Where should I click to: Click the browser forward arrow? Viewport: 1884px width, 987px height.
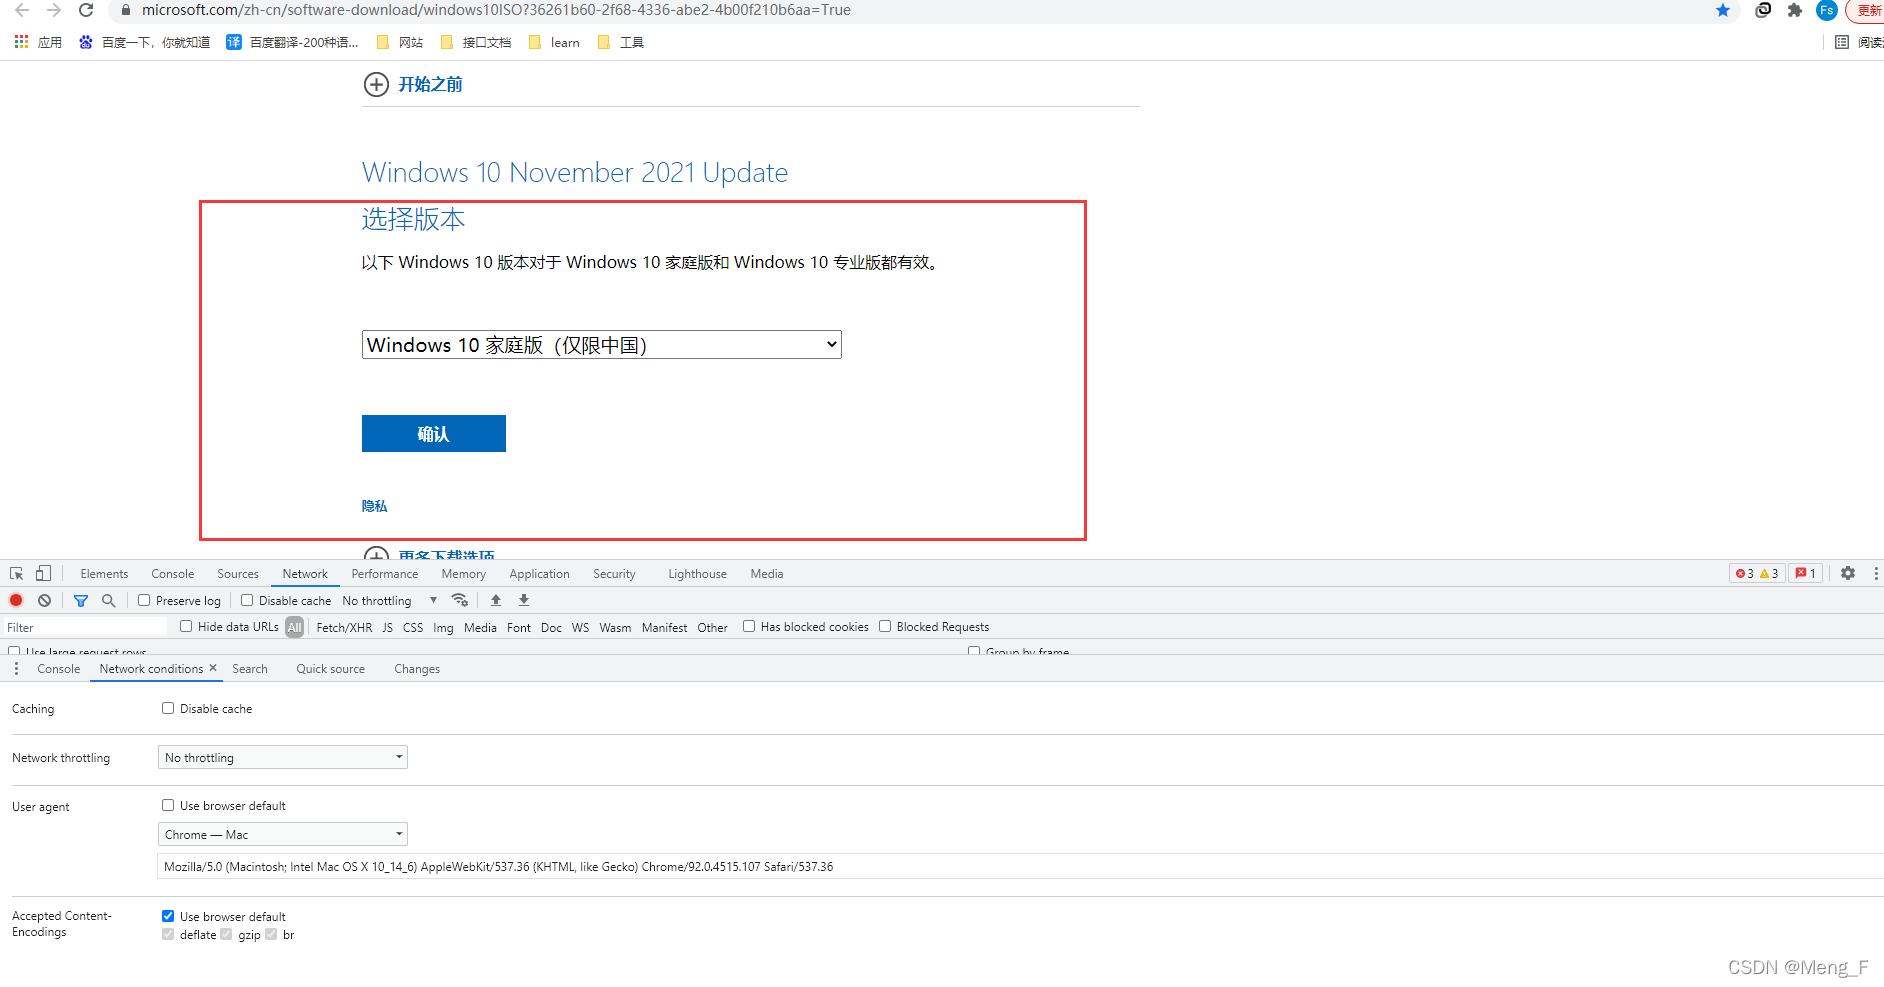point(54,10)
